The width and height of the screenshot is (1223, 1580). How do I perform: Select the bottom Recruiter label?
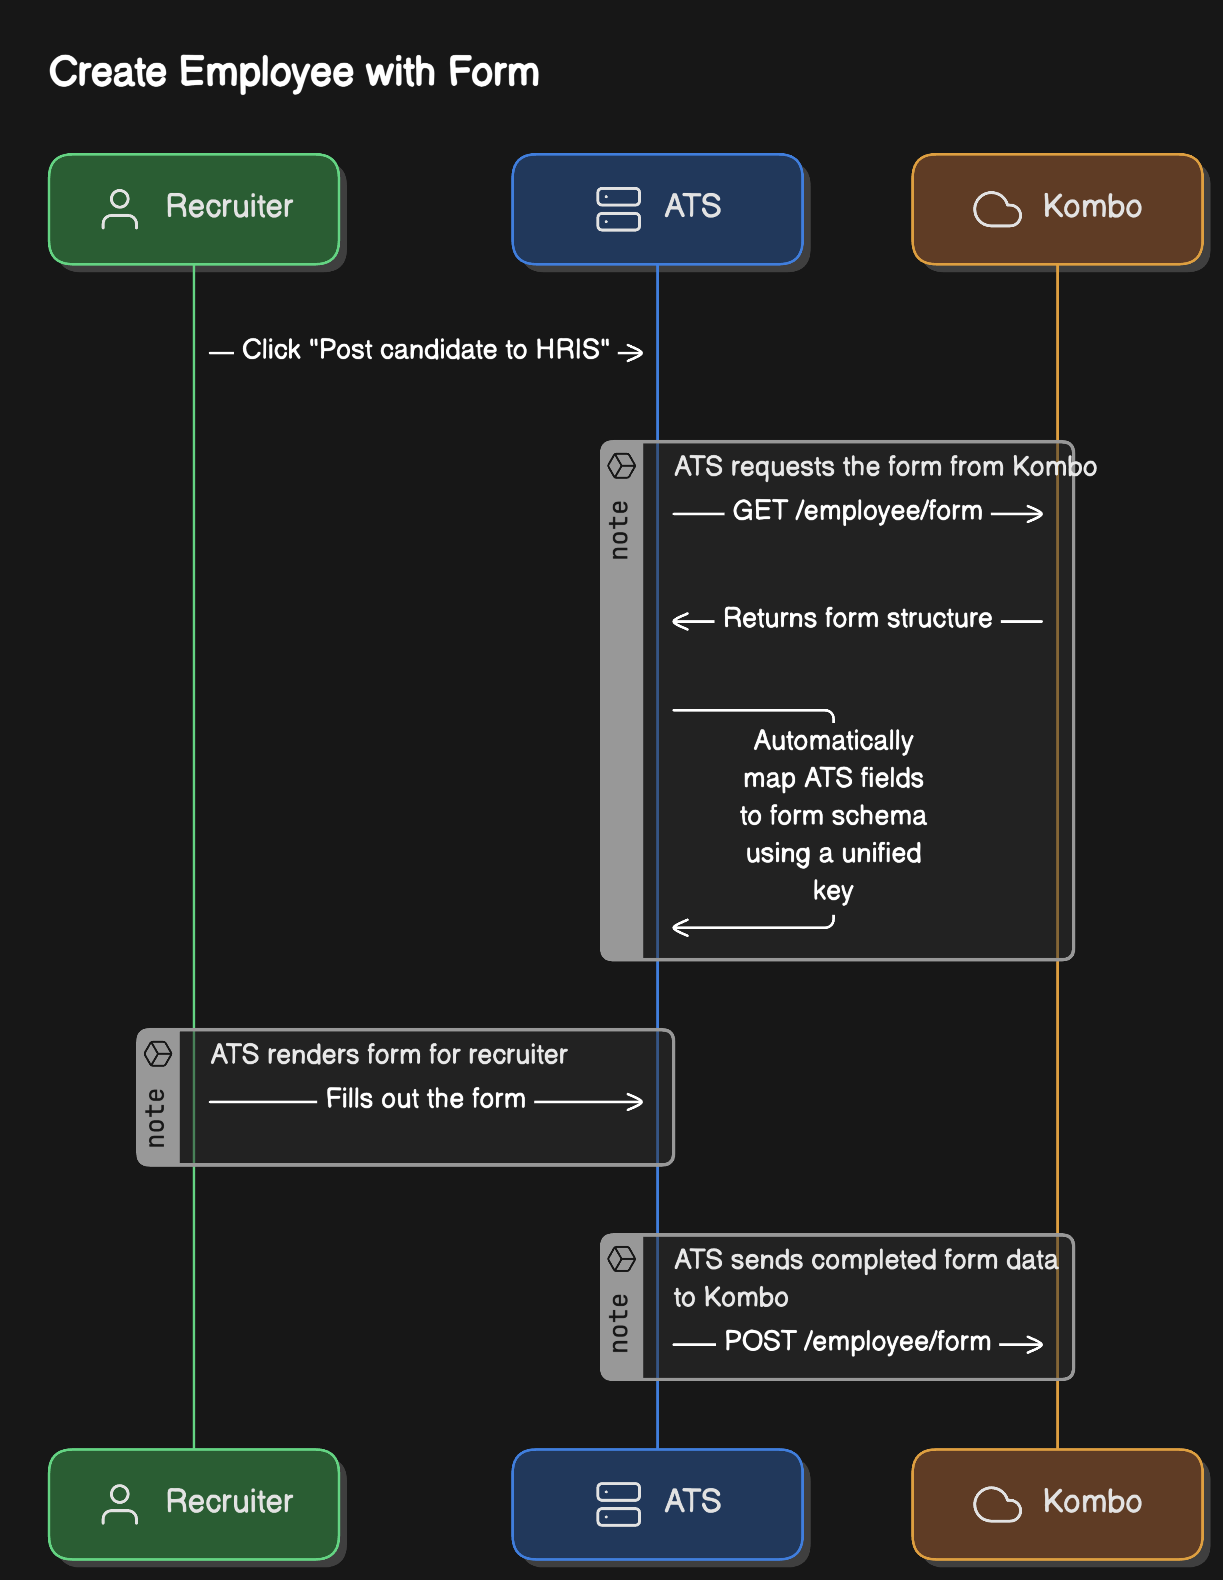229,1501
